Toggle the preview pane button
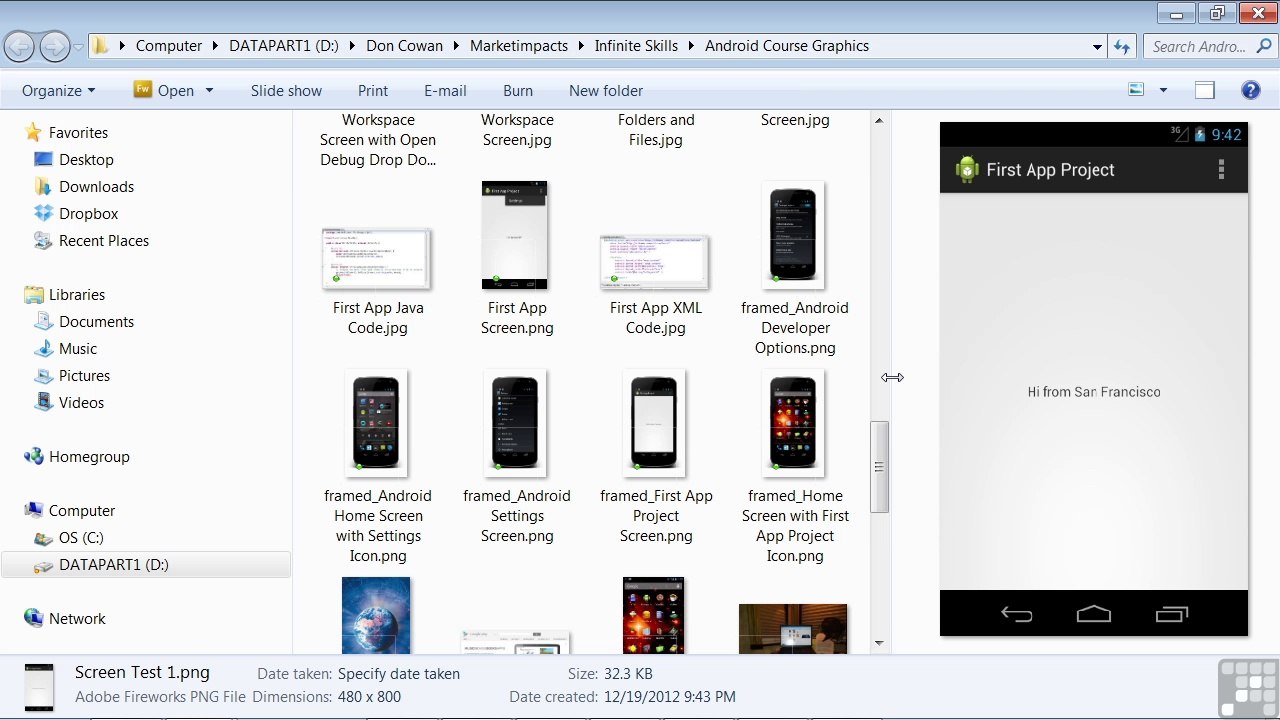1280x720 pixels. click(x=1205, y=90)
